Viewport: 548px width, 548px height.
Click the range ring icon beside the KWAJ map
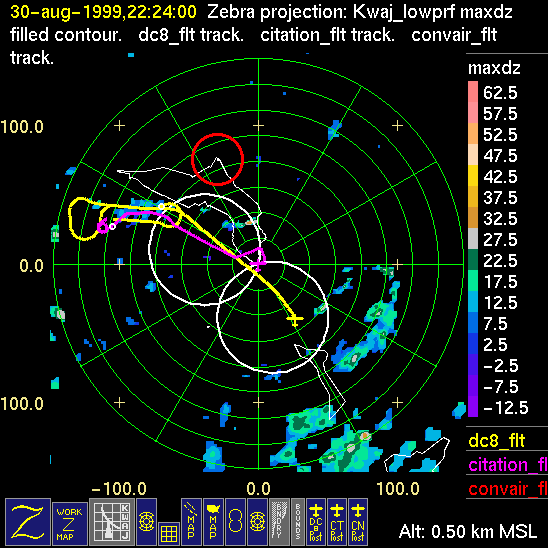coord(146,522)
